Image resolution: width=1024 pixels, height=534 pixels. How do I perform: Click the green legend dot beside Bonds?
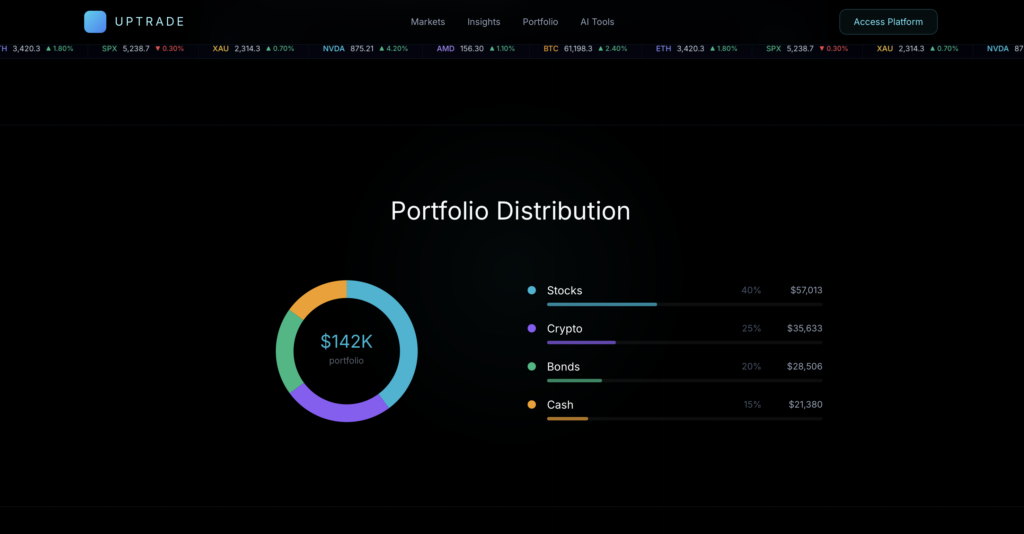point(532,366)
